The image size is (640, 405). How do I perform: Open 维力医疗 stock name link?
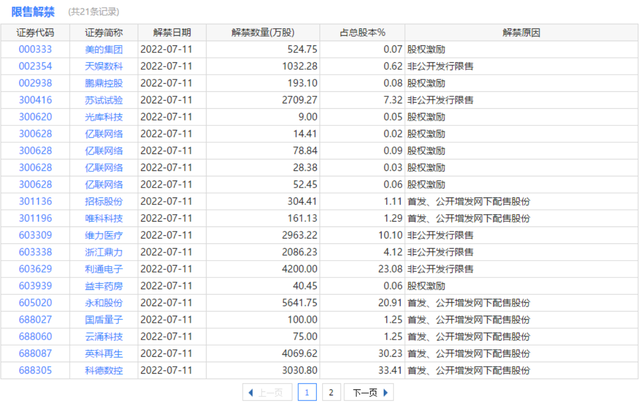click(104, 235)
